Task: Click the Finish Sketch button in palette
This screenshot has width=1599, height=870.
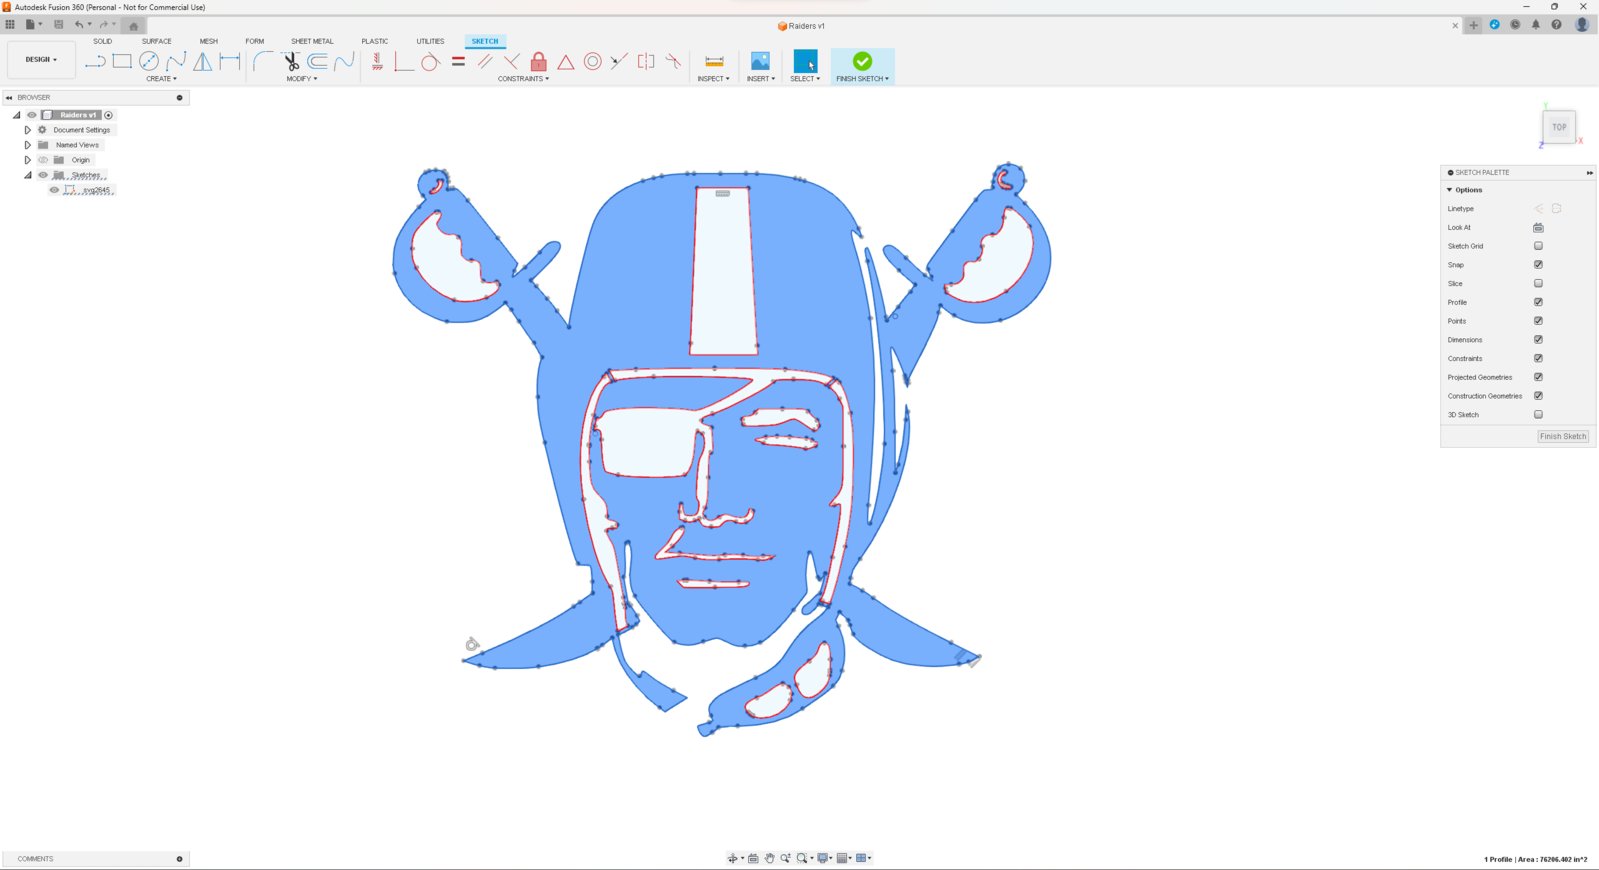Action: coord(1563,436)
